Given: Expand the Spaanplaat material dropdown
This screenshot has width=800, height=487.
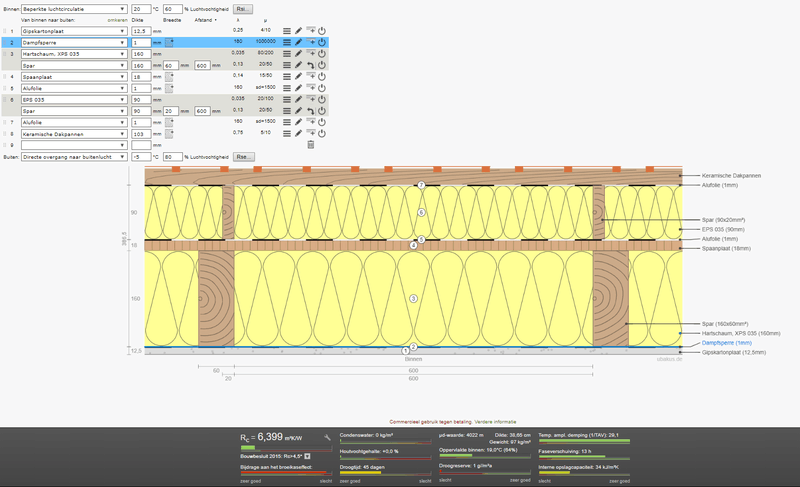Looking at the screenshot, I should (73, 76).
